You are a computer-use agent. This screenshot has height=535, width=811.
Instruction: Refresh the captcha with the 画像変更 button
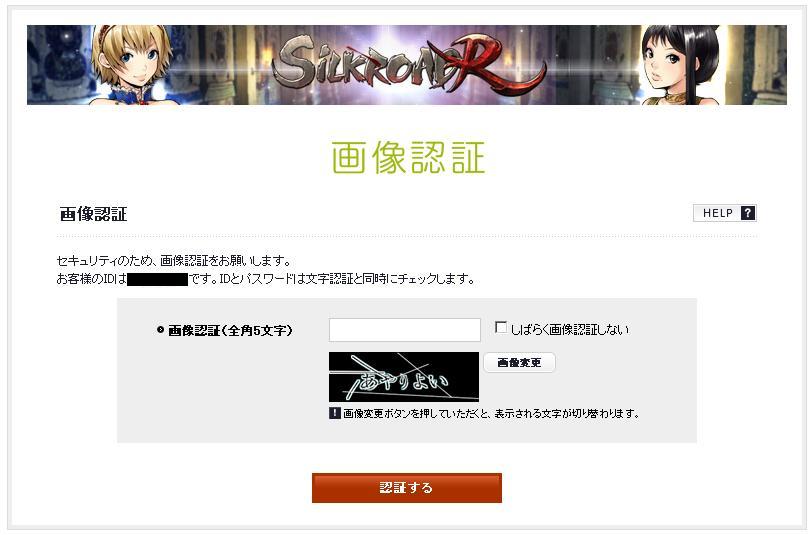tap(519, 362)
